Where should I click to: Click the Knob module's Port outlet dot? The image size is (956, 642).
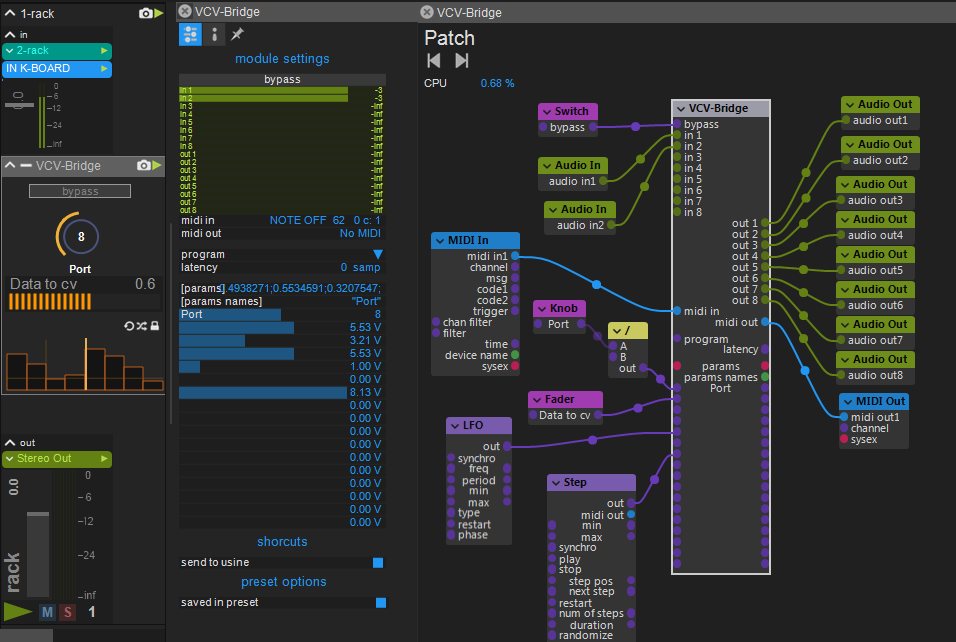coord(581,324)
